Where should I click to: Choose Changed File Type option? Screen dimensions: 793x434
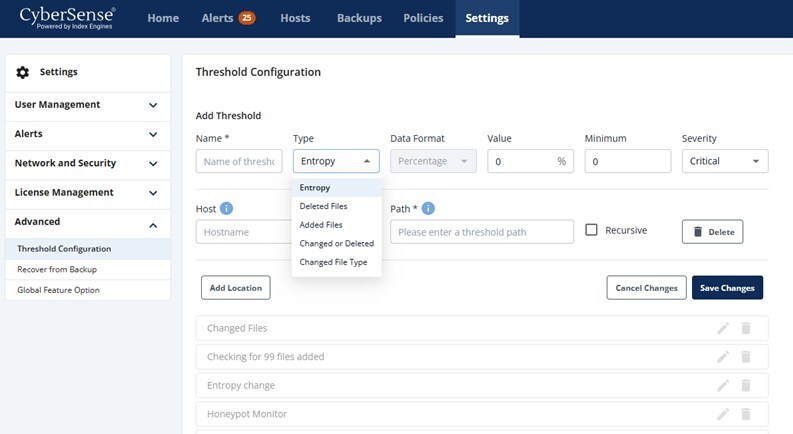pos(333,262)
